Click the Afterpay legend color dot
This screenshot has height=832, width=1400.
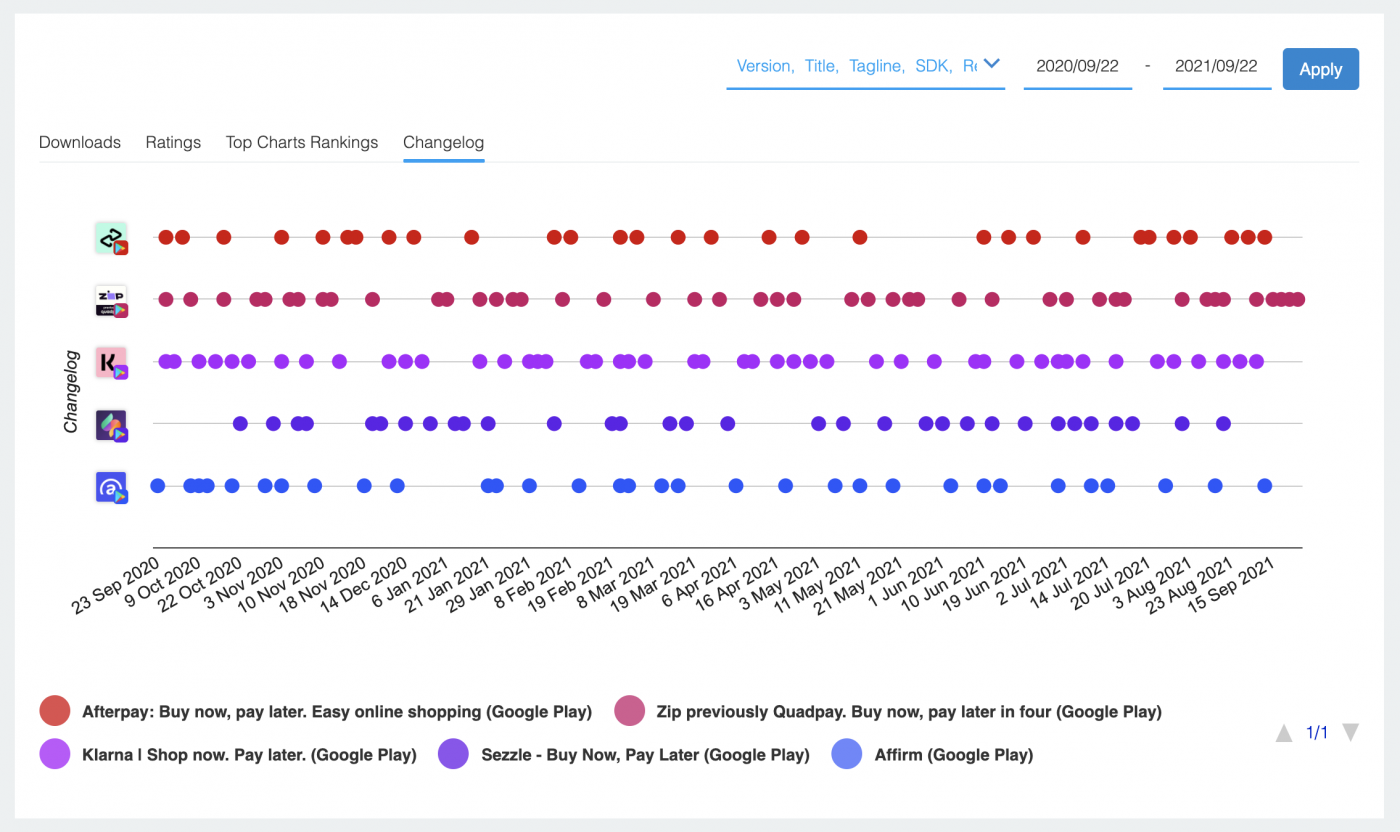click(x=53, y=711)
